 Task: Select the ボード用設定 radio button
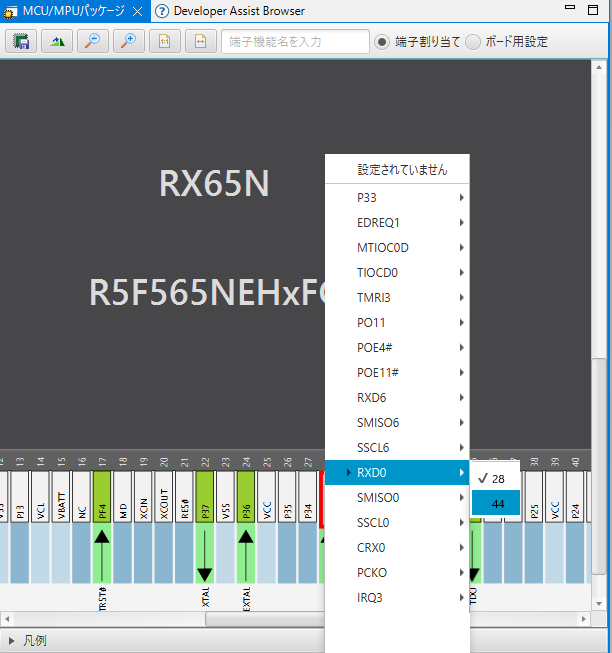pyautogui.click(x=473, y=42)
